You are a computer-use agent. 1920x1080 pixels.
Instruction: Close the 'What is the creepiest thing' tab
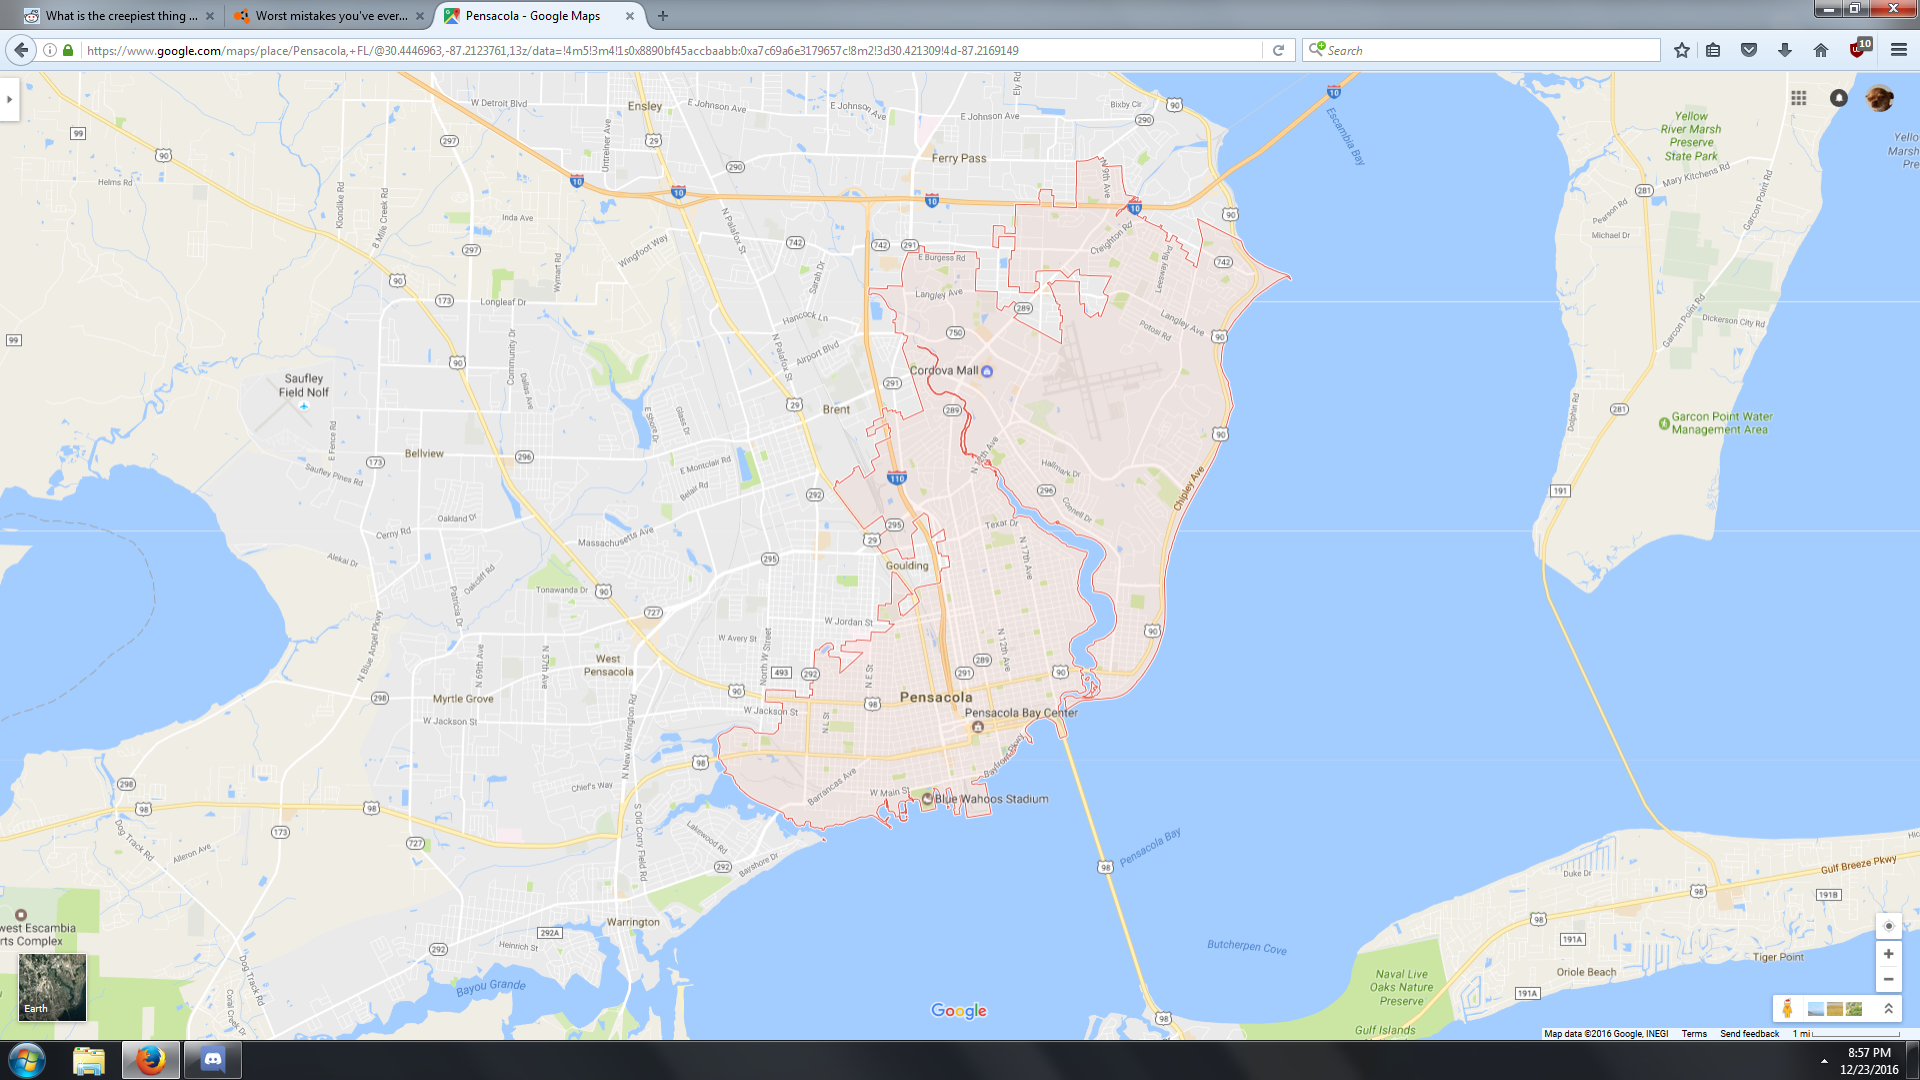tap(209, 16)
